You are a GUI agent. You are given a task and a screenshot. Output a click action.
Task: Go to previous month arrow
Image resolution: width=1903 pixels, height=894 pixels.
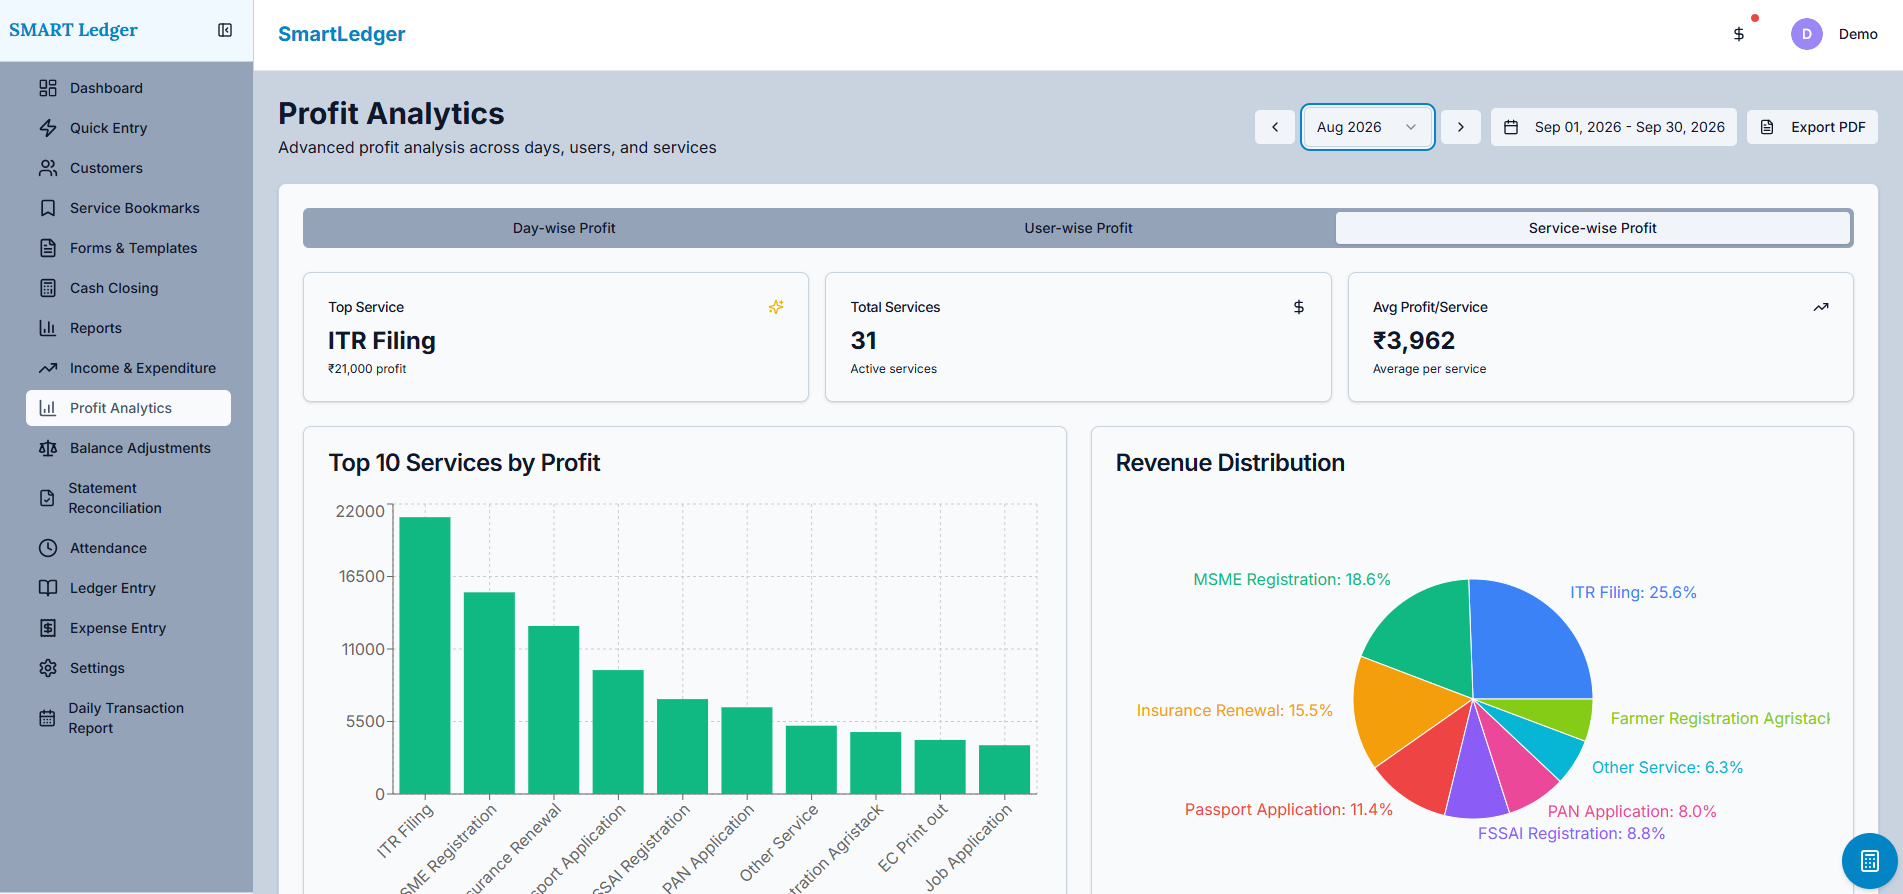coord(1275,127)
